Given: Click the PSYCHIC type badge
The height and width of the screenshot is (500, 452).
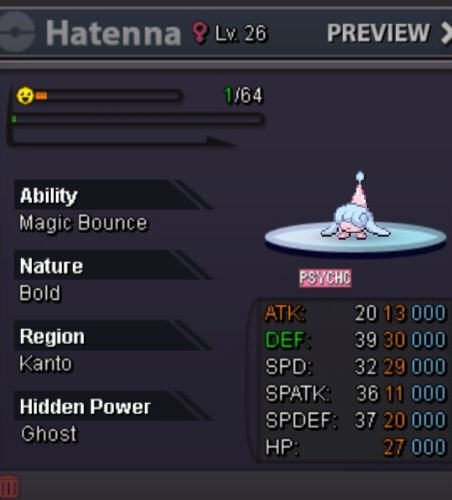Looking at the screenshot, I should click(325, 278).
